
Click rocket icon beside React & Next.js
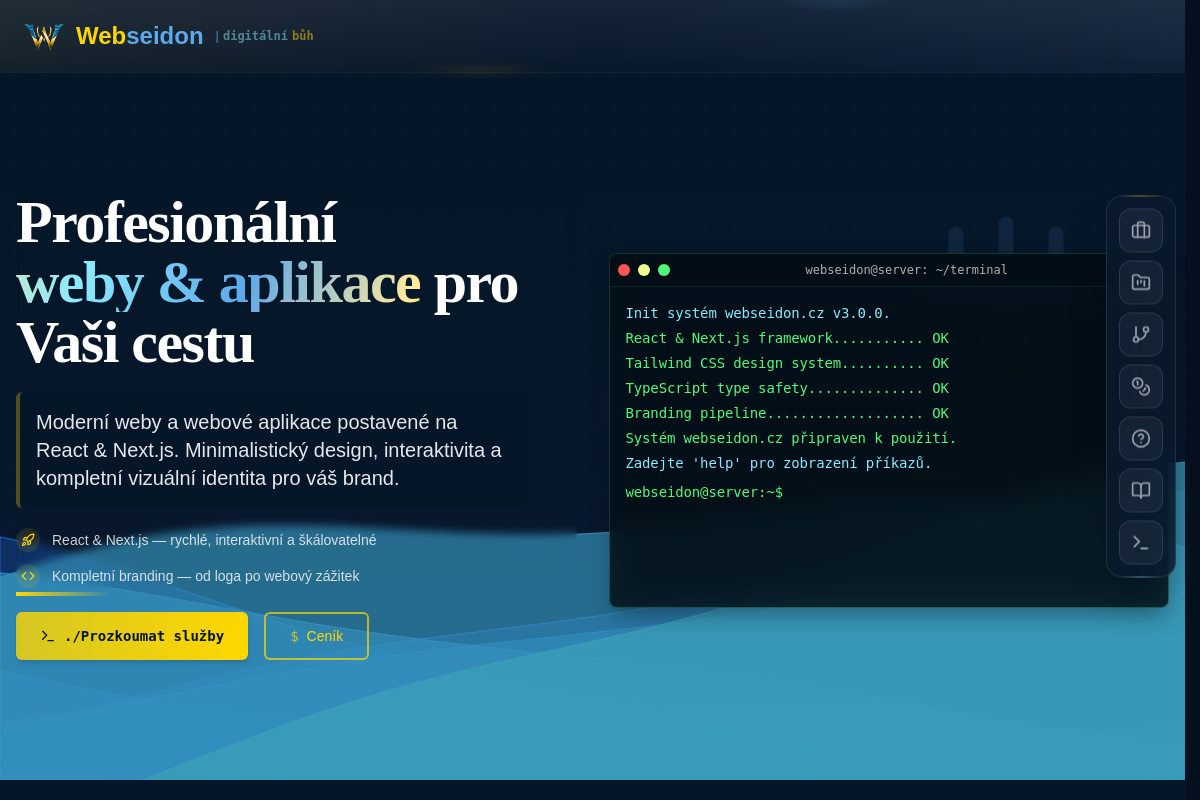(x=28, y=540)
